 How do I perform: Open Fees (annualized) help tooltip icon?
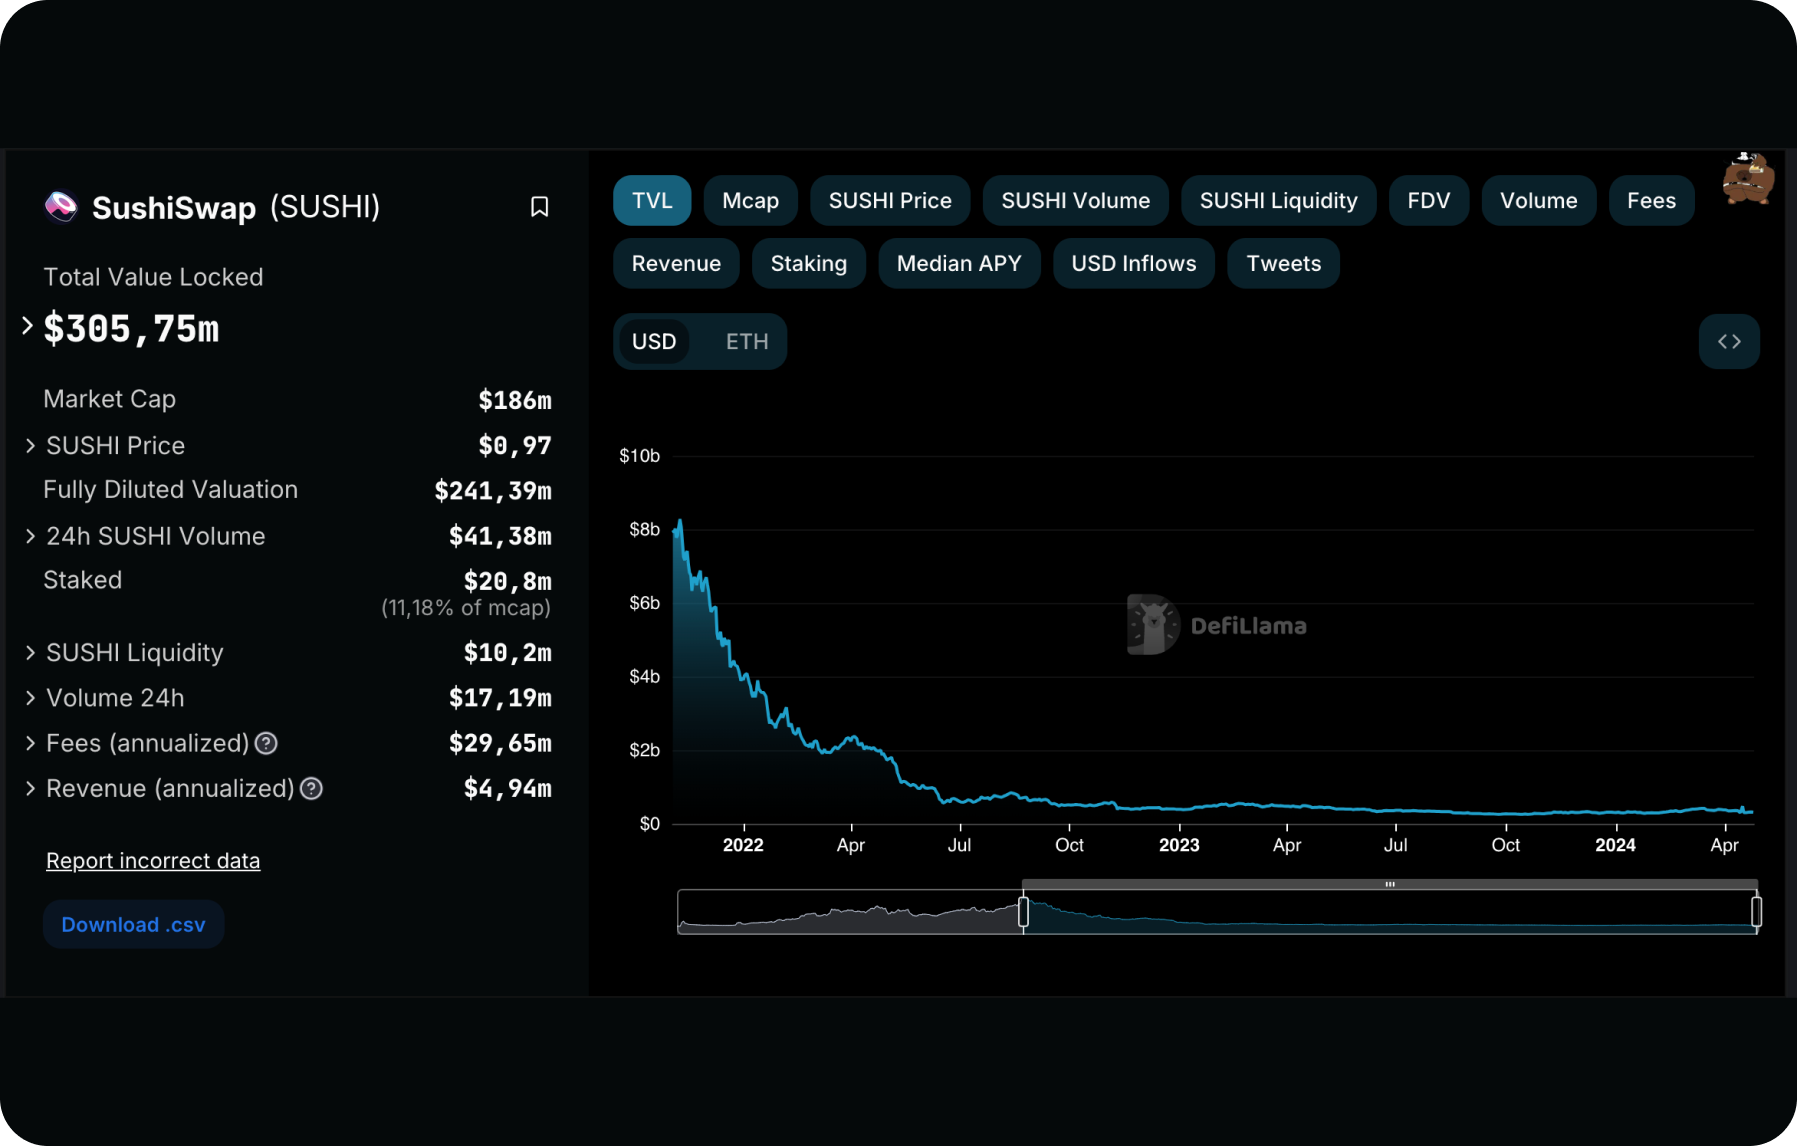click(x=266, y=743)
